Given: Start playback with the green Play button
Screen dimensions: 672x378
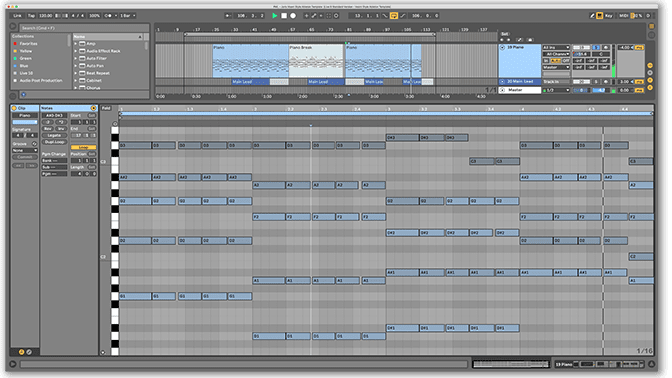Looking at the screenshot, I should click(275, 15).
